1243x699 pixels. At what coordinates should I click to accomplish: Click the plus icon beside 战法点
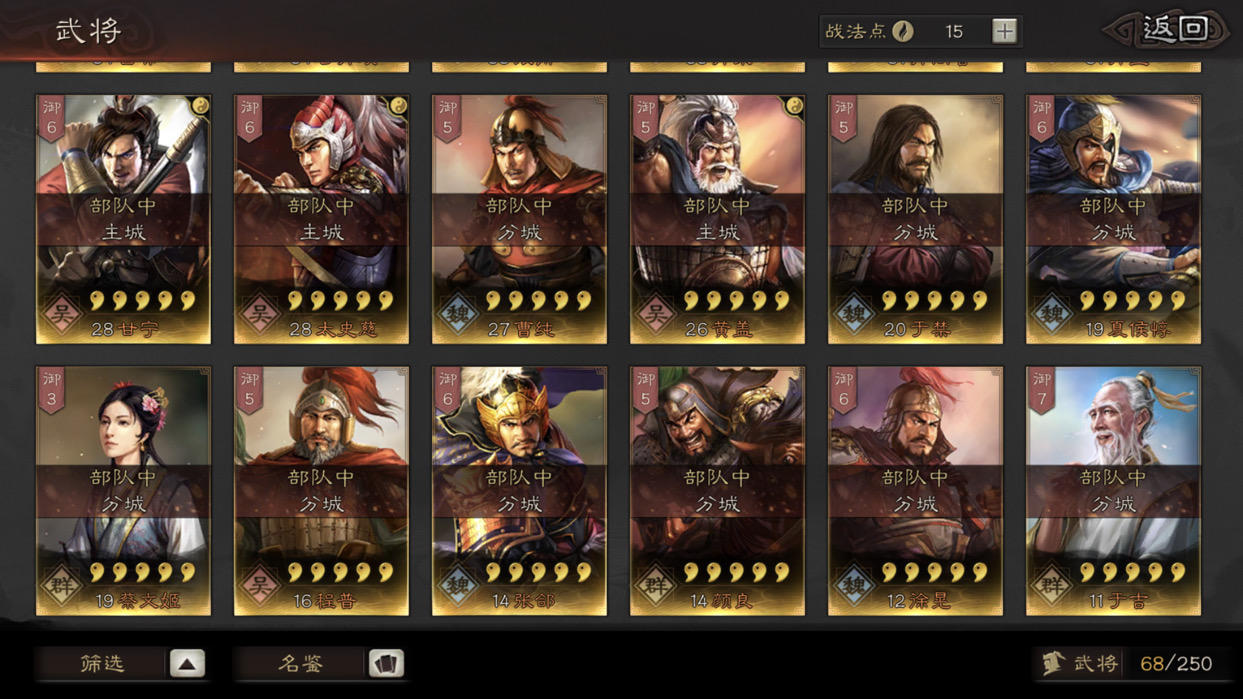coord(1004,31)
